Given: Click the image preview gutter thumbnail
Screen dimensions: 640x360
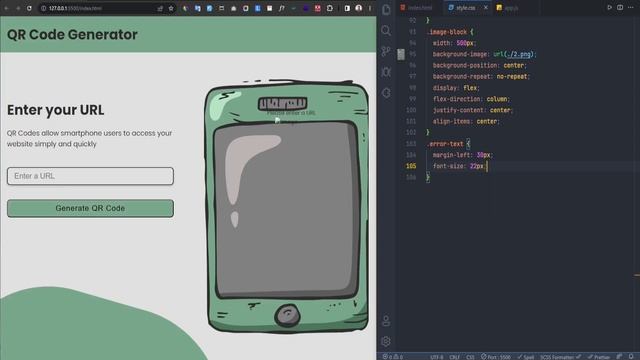Looking at the screenshot, I should tap(401, 54).
